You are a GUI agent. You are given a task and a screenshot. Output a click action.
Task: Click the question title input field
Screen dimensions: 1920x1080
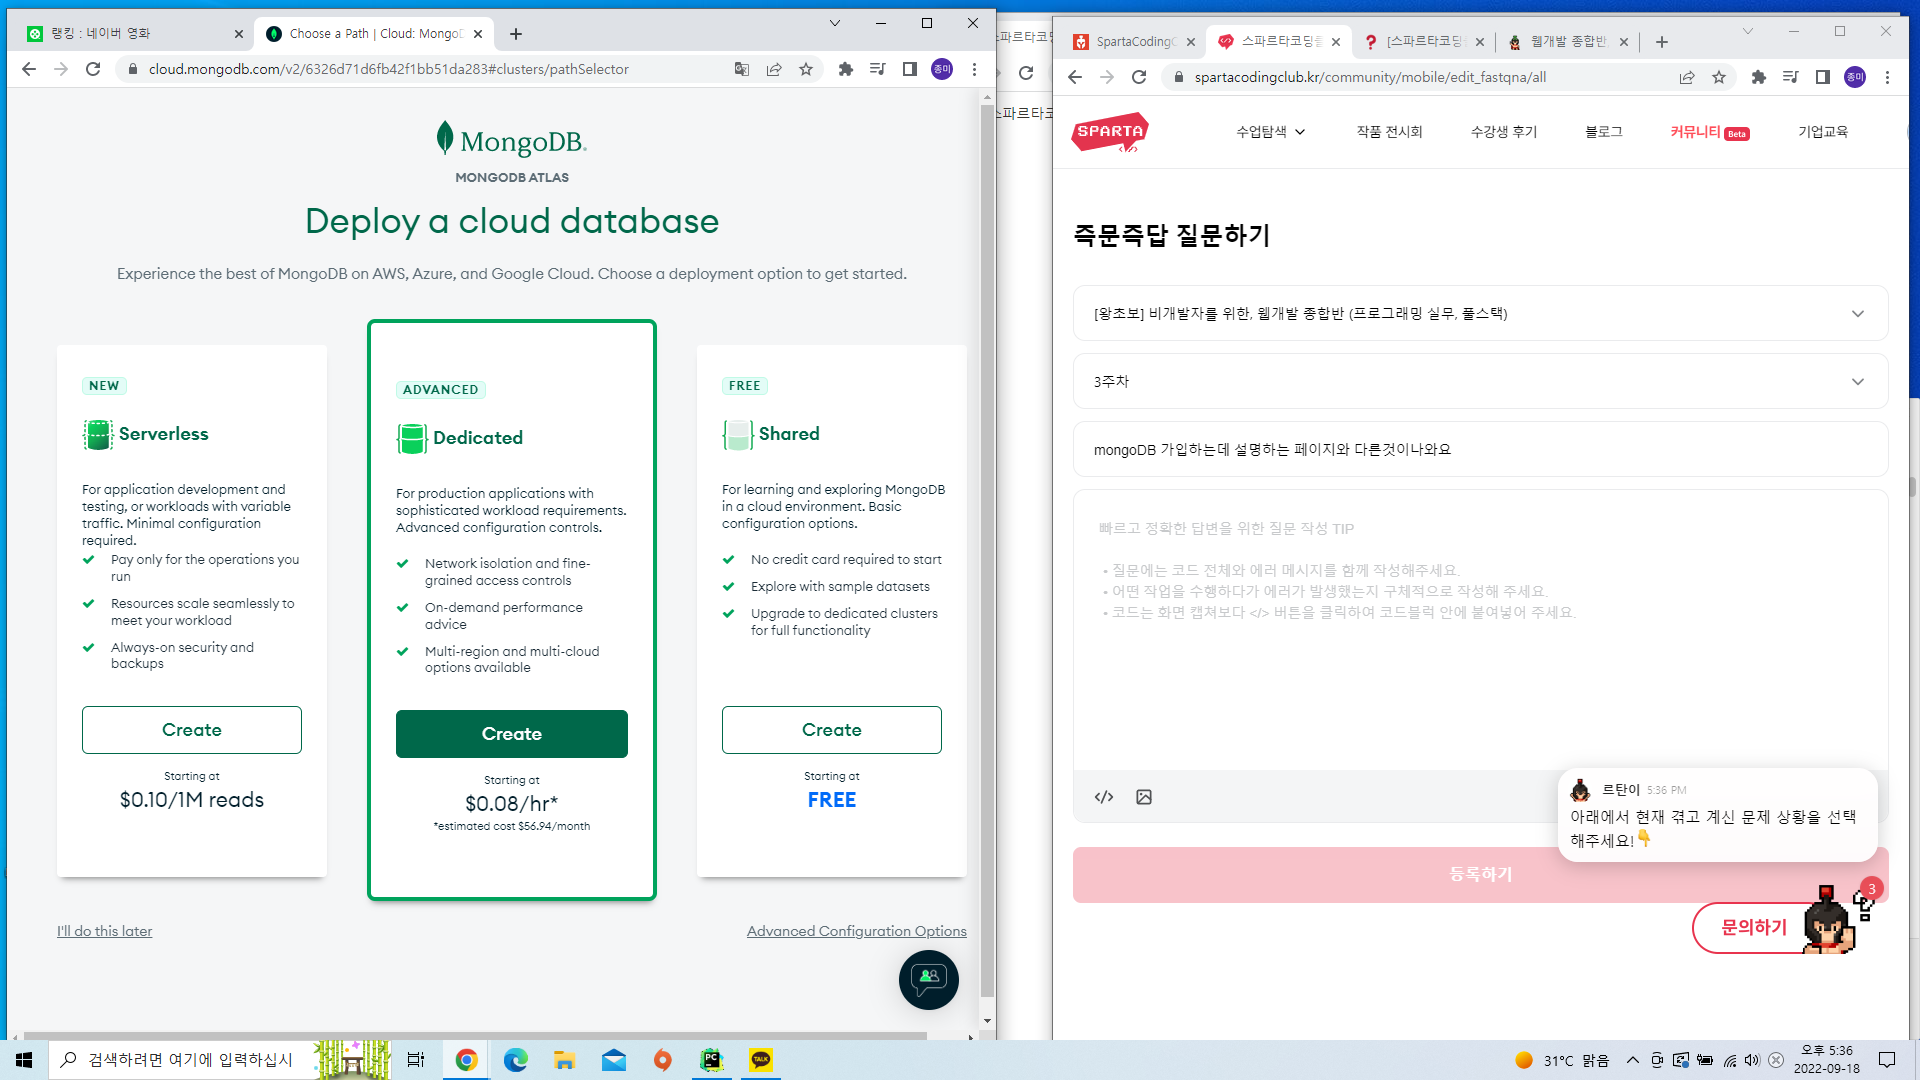pos(1480,449)
